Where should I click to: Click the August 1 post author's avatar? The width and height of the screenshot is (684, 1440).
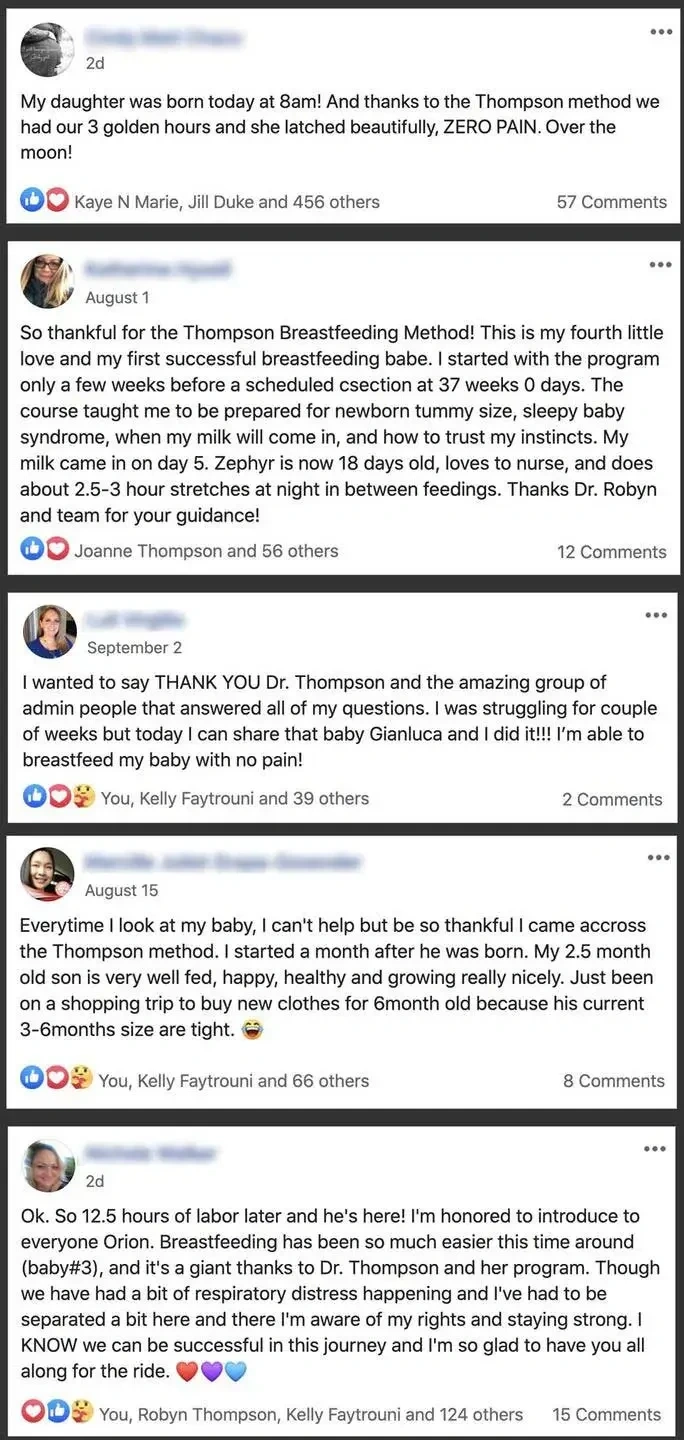coord(47,281)
